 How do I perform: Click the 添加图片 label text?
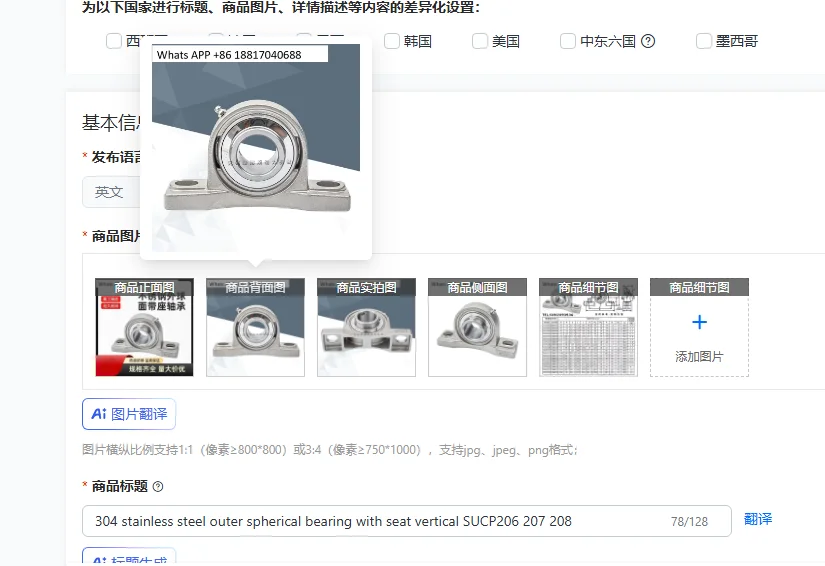pyautogui.click(x=699, y=357)
